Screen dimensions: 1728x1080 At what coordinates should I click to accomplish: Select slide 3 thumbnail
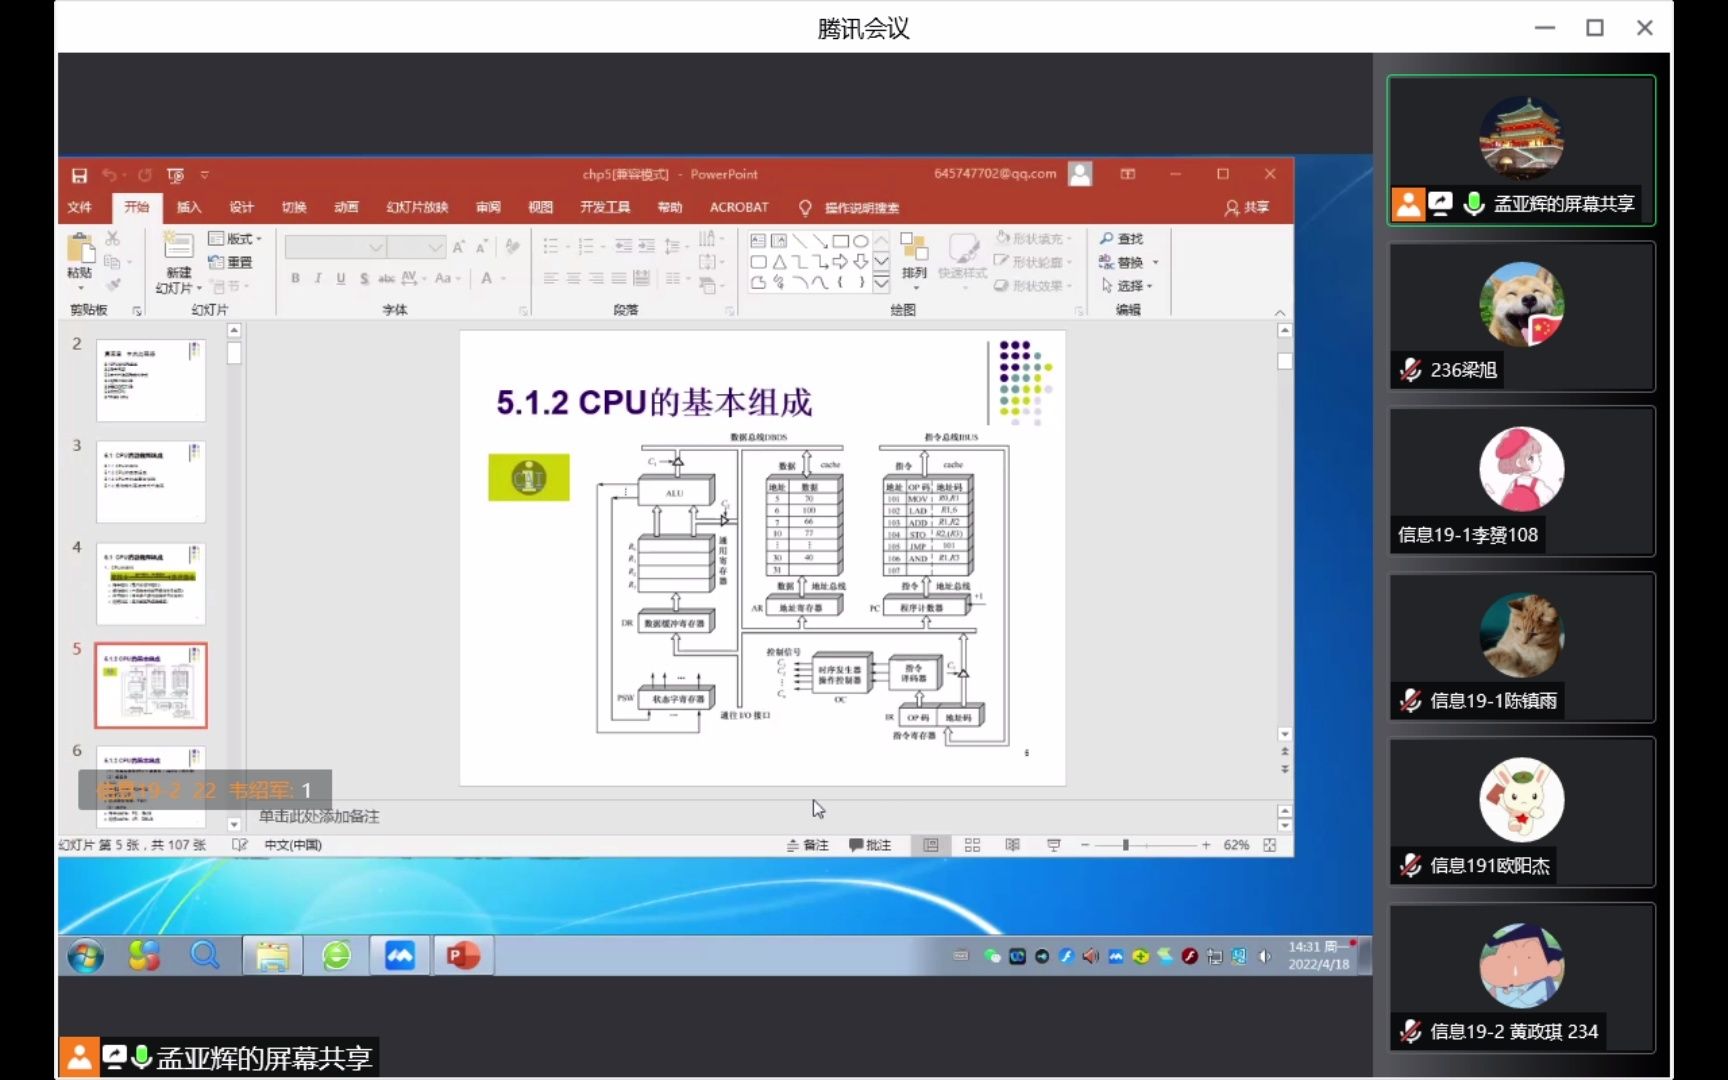151,481
